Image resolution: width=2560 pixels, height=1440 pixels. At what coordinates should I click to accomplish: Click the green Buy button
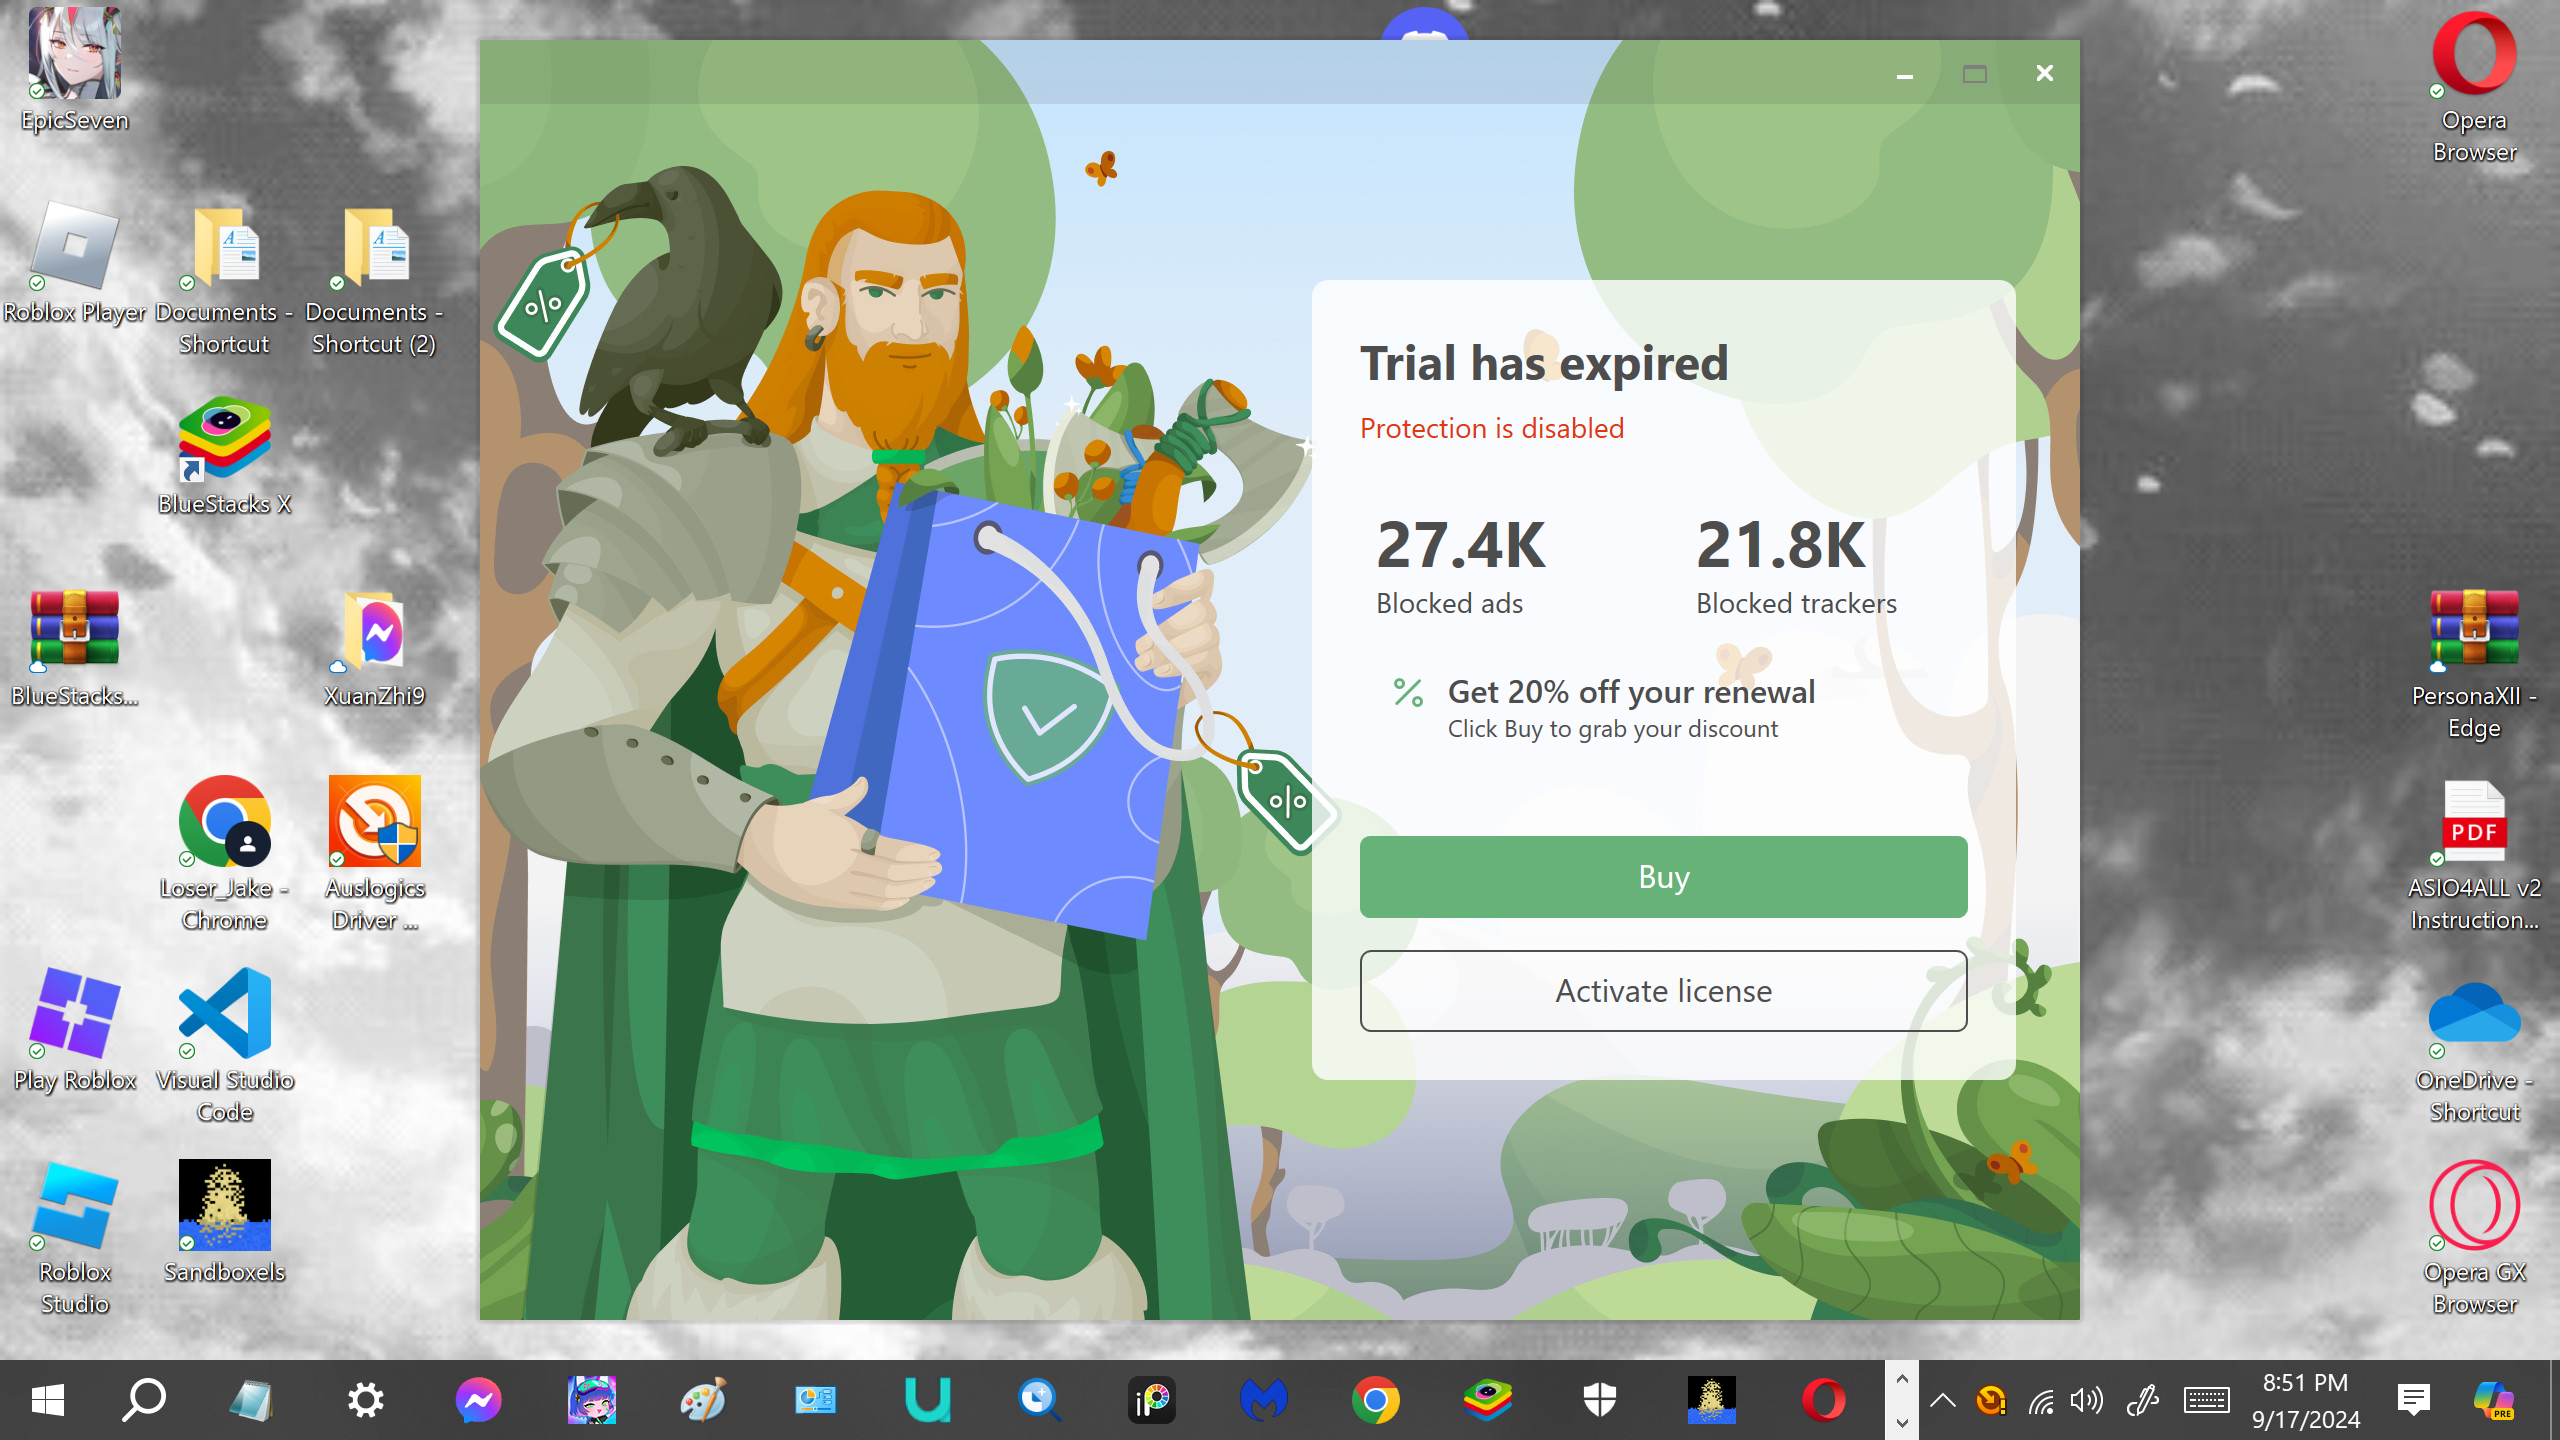[x=1663, y=877]
